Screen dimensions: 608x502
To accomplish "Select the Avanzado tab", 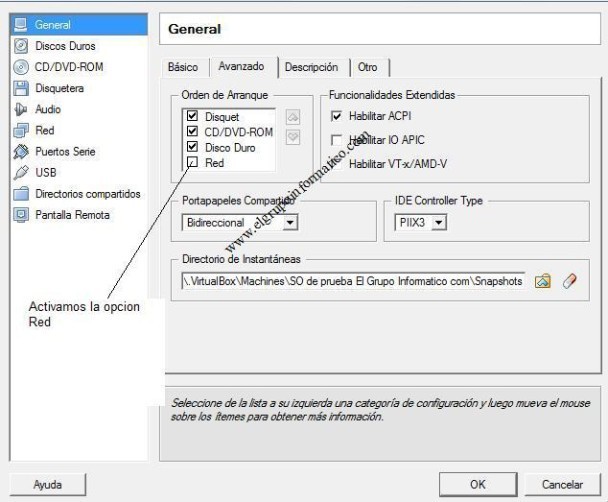I will tap(242, 67).
